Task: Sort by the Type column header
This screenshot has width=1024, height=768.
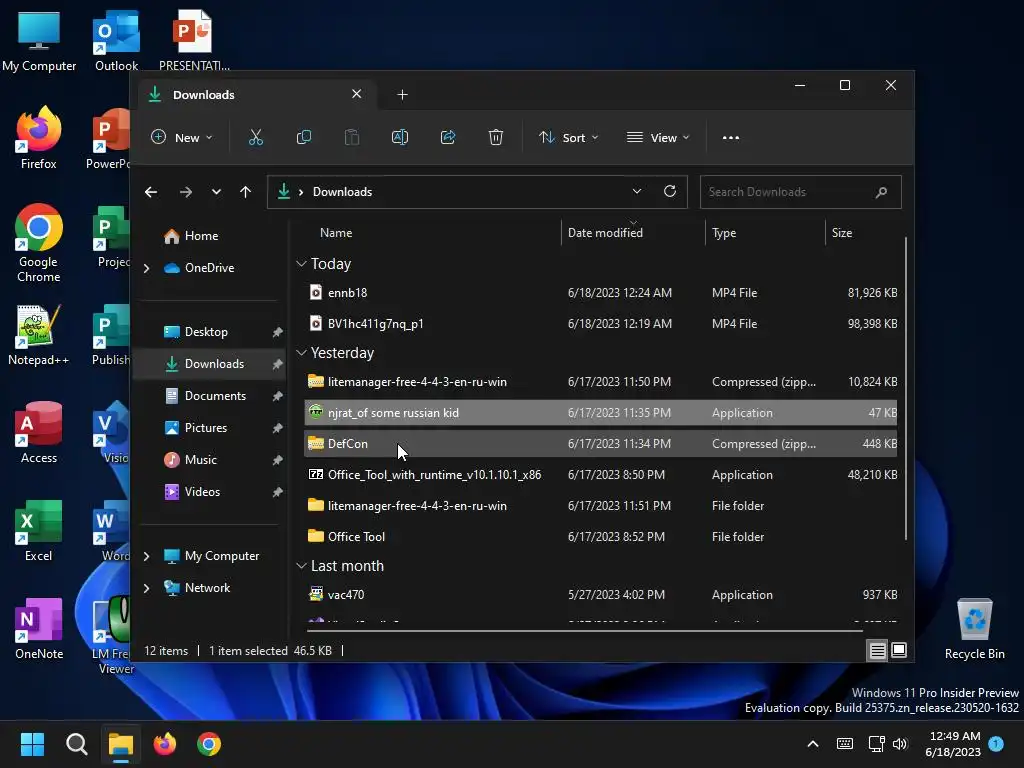Action: [x=724, y=232]
